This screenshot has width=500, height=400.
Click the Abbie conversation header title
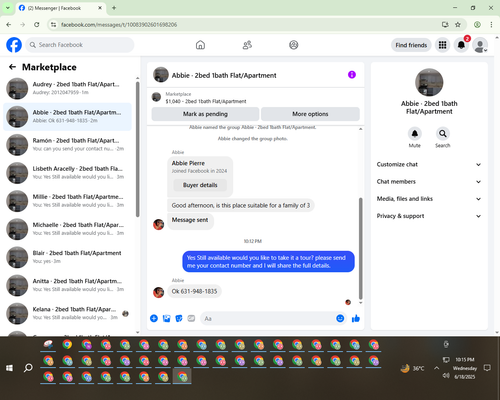pyautogui.click(x=224, y=75)
